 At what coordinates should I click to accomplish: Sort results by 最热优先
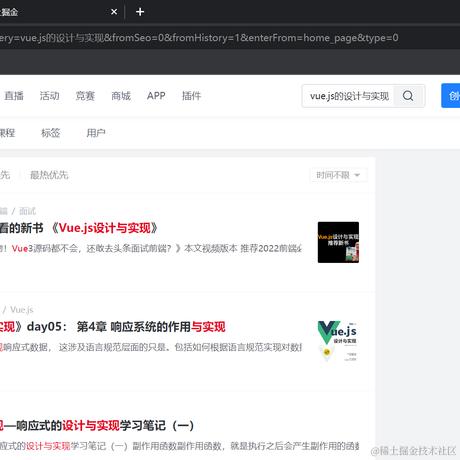point(49,175)
